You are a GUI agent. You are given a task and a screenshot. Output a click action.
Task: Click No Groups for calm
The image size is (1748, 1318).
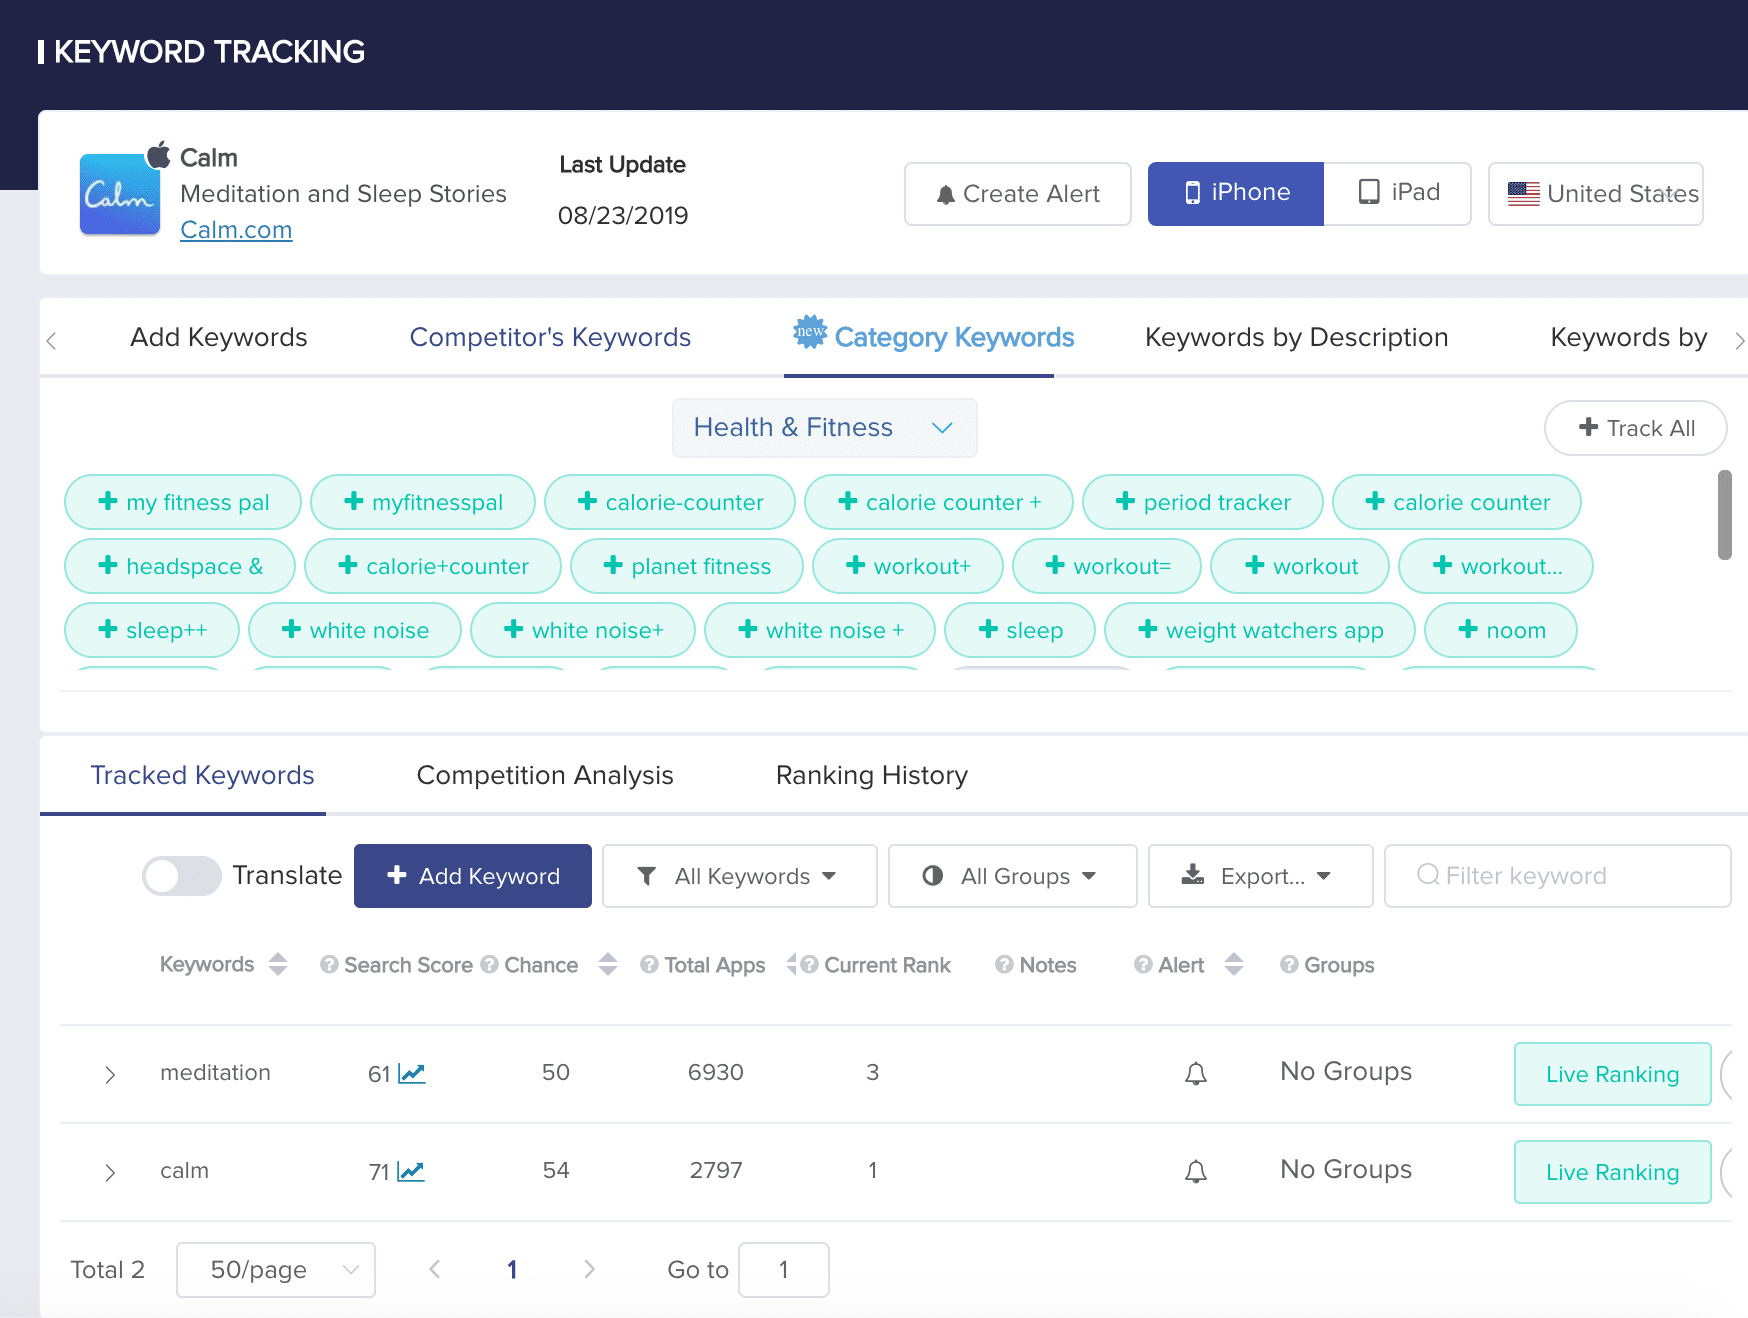tap(1346, 1170)
